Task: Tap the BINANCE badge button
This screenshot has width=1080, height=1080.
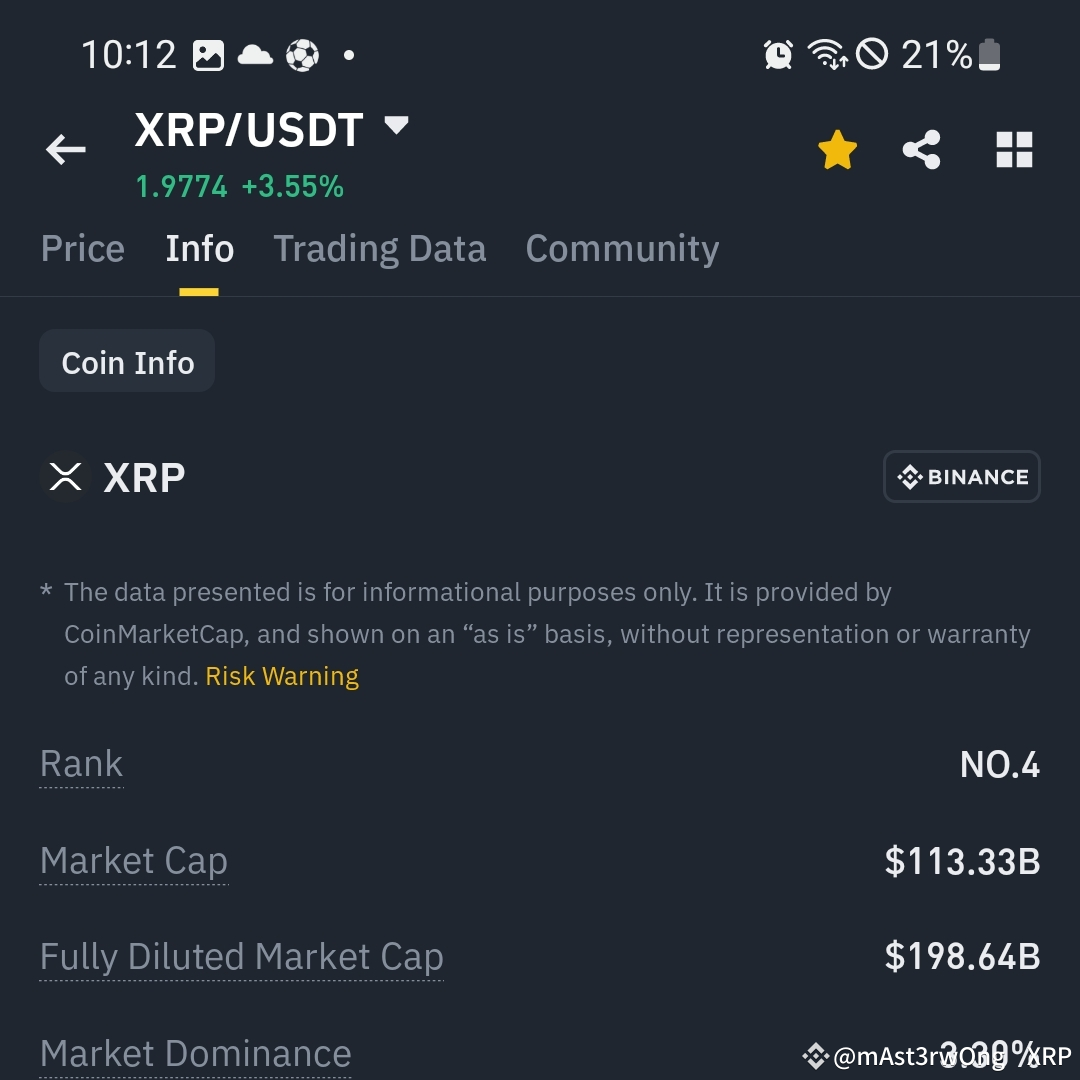Action: (961, 477)
